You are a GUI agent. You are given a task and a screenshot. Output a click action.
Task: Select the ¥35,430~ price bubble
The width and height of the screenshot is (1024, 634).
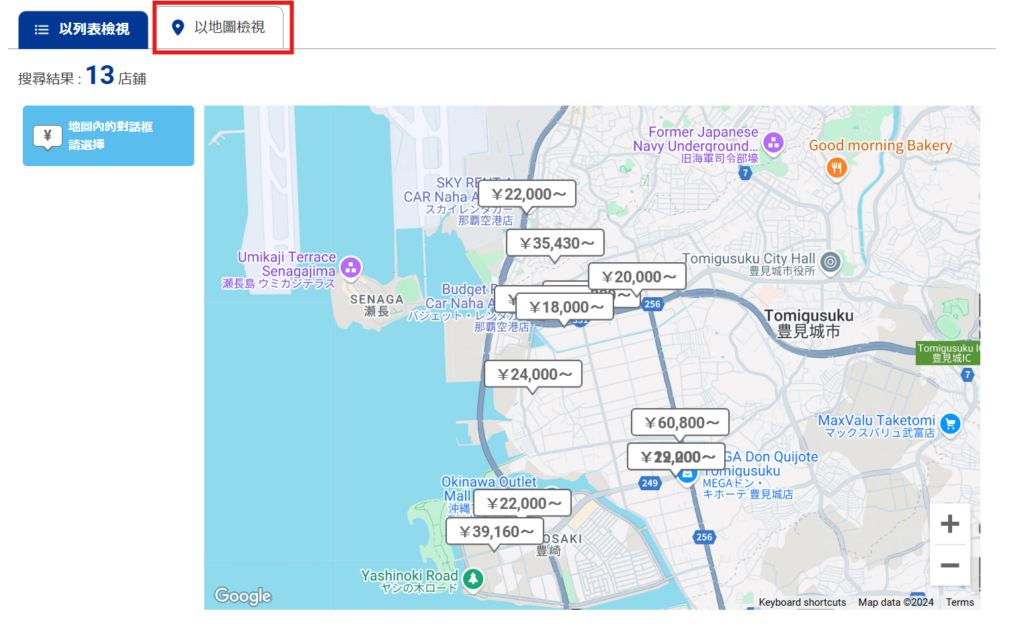coord(556,244)
